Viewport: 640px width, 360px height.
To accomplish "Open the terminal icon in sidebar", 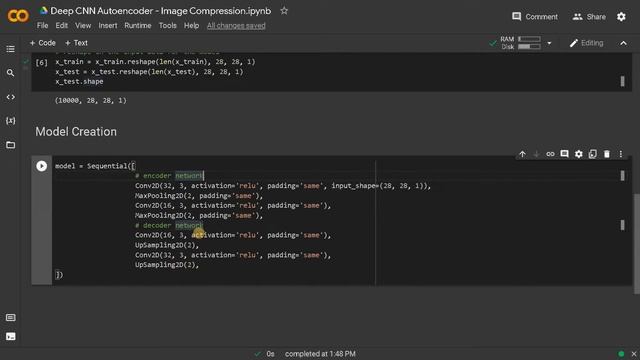I will pos(11,336).
